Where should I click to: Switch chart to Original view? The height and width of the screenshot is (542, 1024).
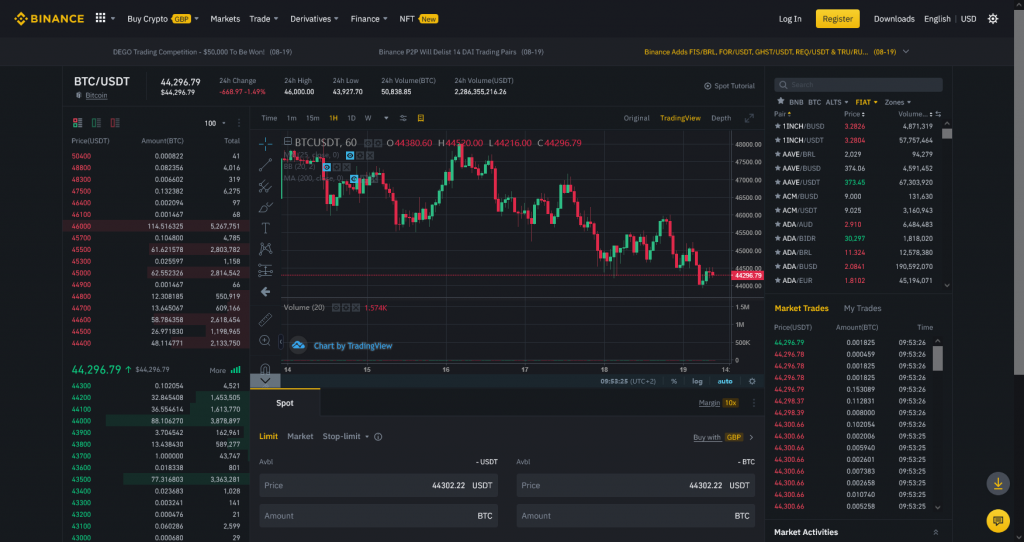(636, 118)
